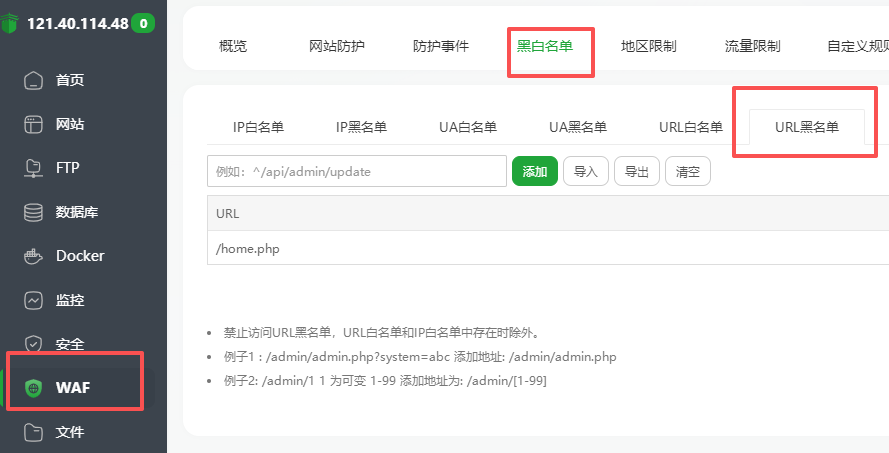
Task: Select the 地区限制 tab
Action: pyautogui.click(x=649, y=46)
